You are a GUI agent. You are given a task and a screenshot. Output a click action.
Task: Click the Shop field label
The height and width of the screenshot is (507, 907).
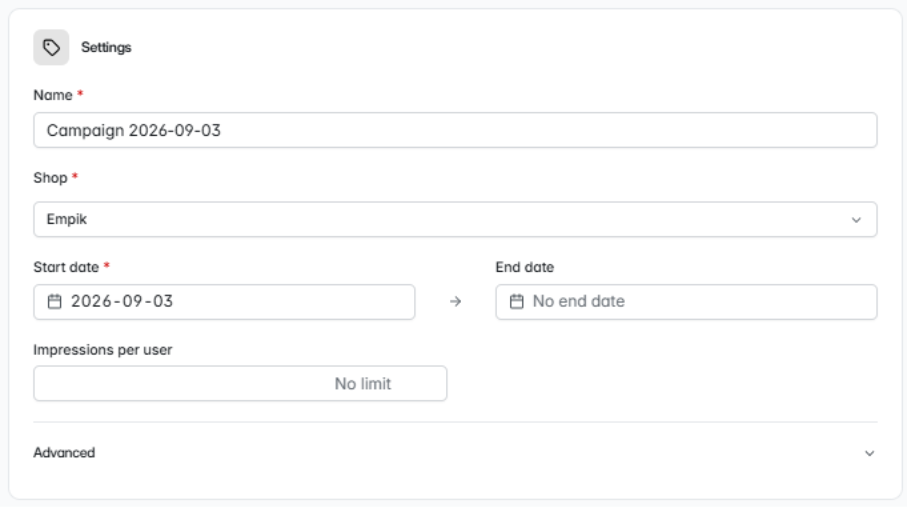click(x=50, y=178)
